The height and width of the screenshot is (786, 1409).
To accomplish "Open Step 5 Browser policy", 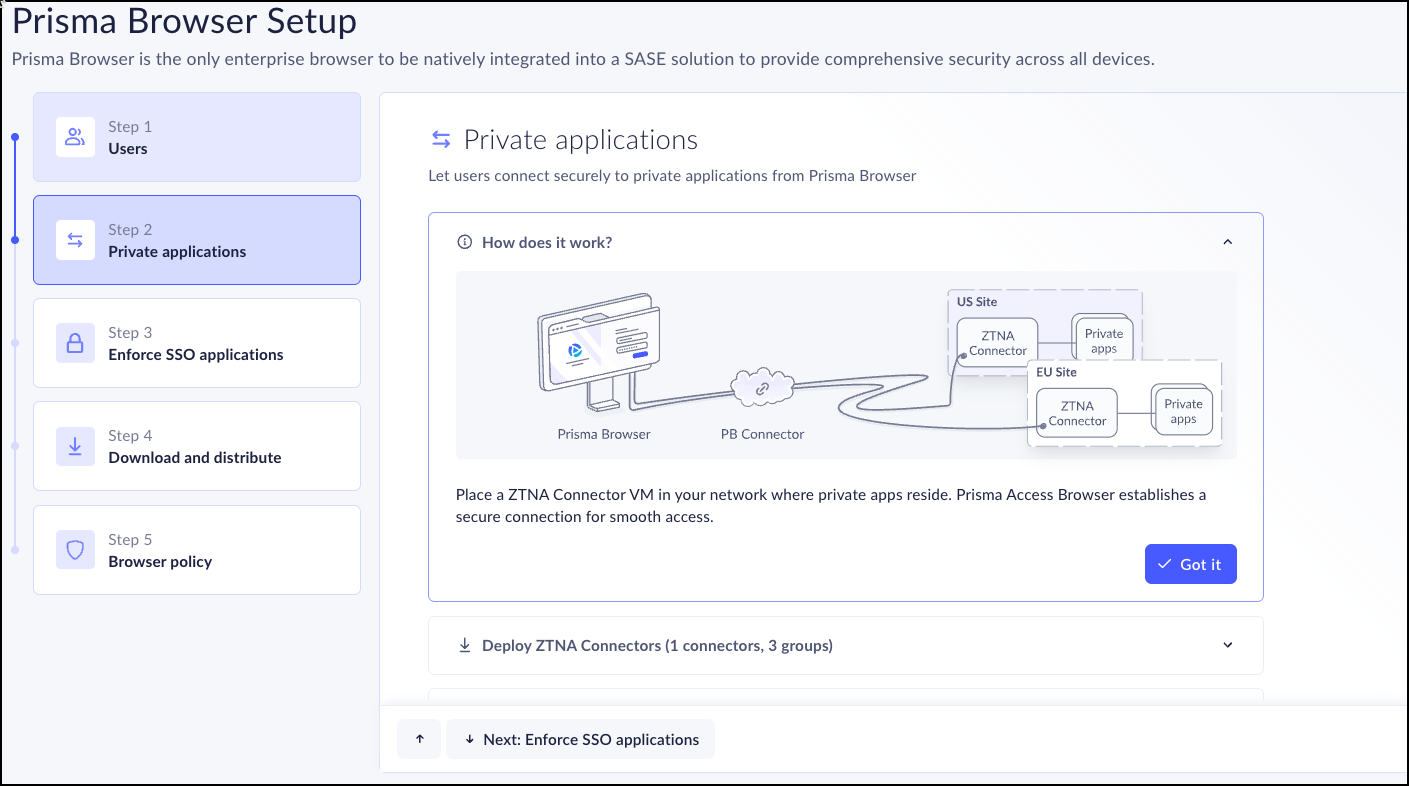I will [x=197, y=550].
